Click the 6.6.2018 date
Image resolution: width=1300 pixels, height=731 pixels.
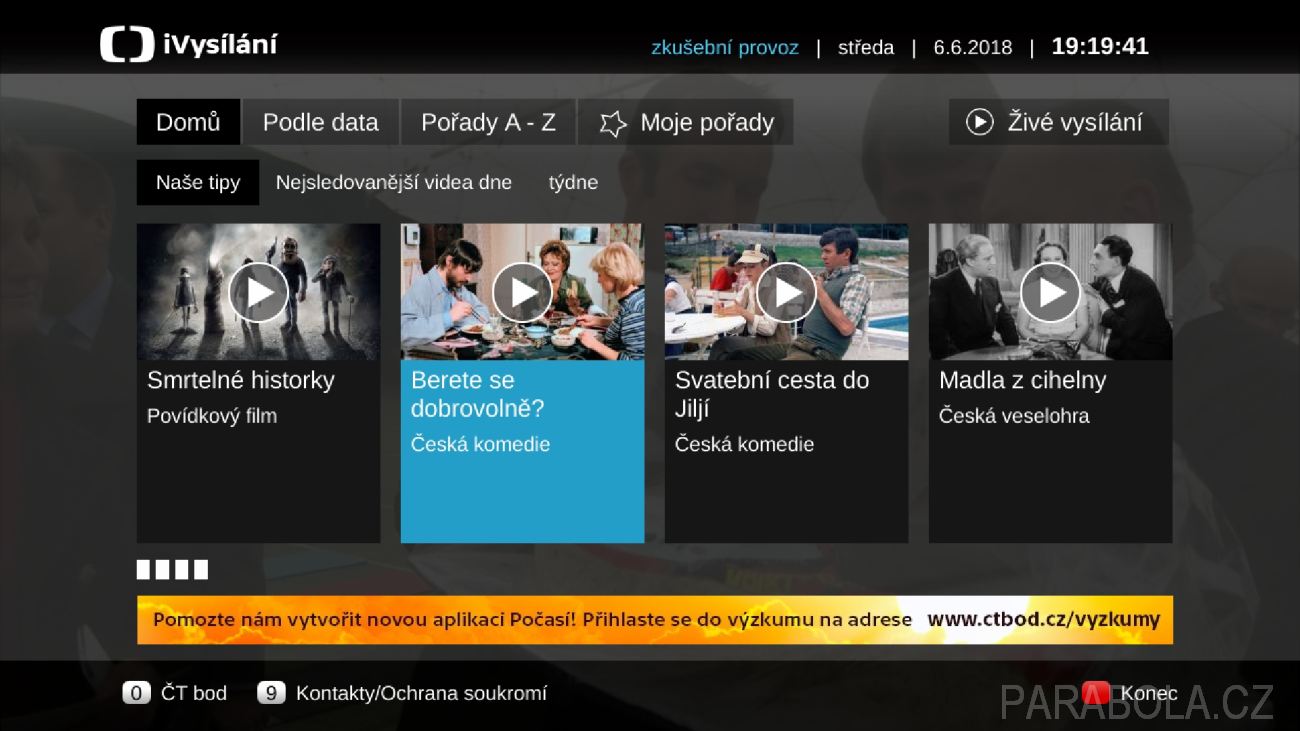tap(973, 47)
